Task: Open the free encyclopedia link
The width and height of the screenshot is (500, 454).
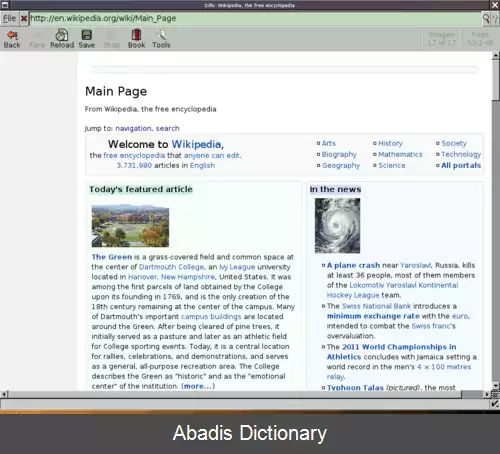Action: click(134, 155)
